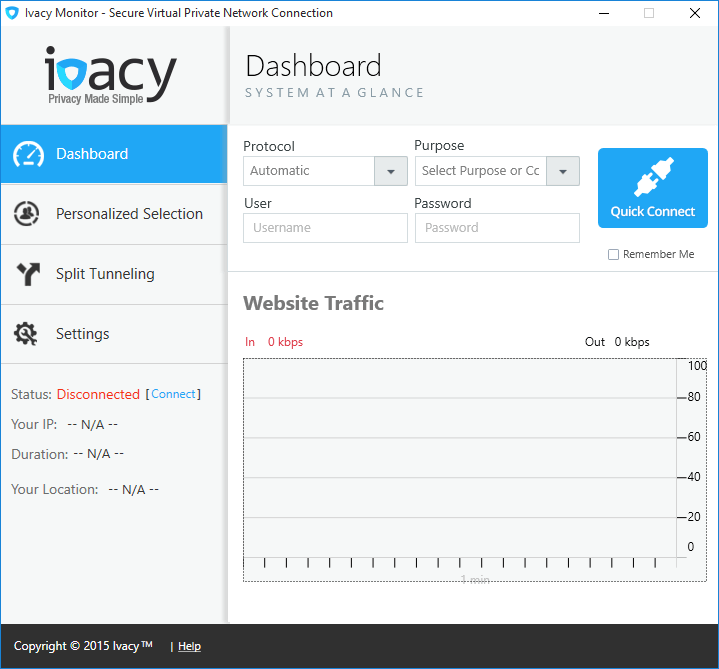Image resolution: width=719 pixels, height=669 pixels.
Task: Minimize the Ivacy Monitor window
Action: tap(604, 13)
